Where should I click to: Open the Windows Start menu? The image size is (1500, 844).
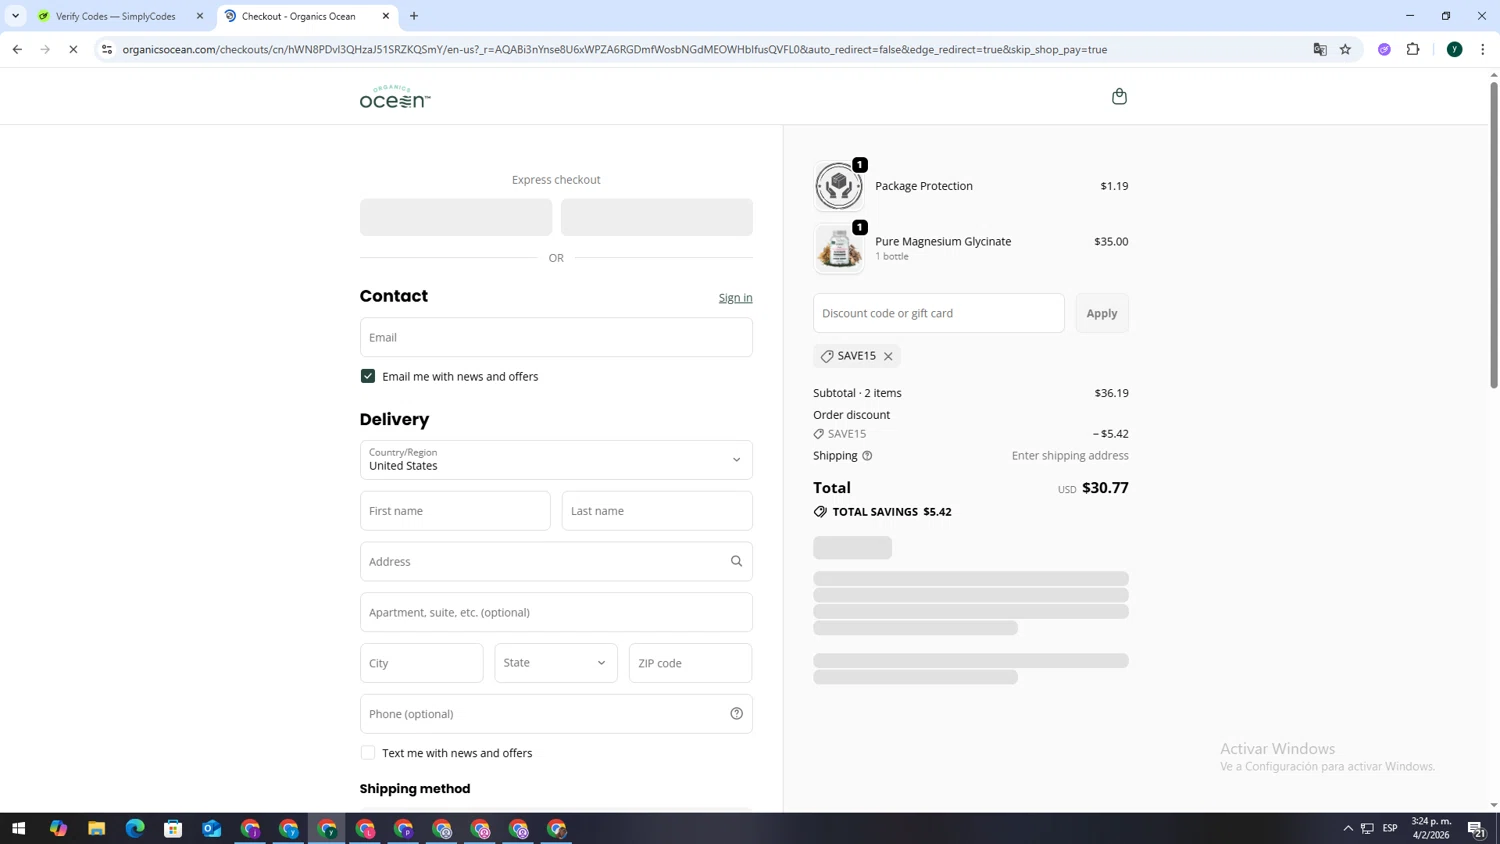point(18,828)
